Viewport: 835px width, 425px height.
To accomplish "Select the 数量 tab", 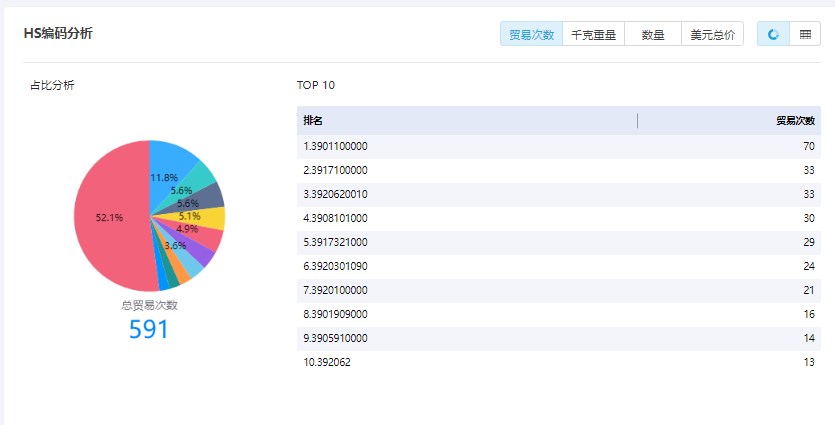I will (653, 34).
